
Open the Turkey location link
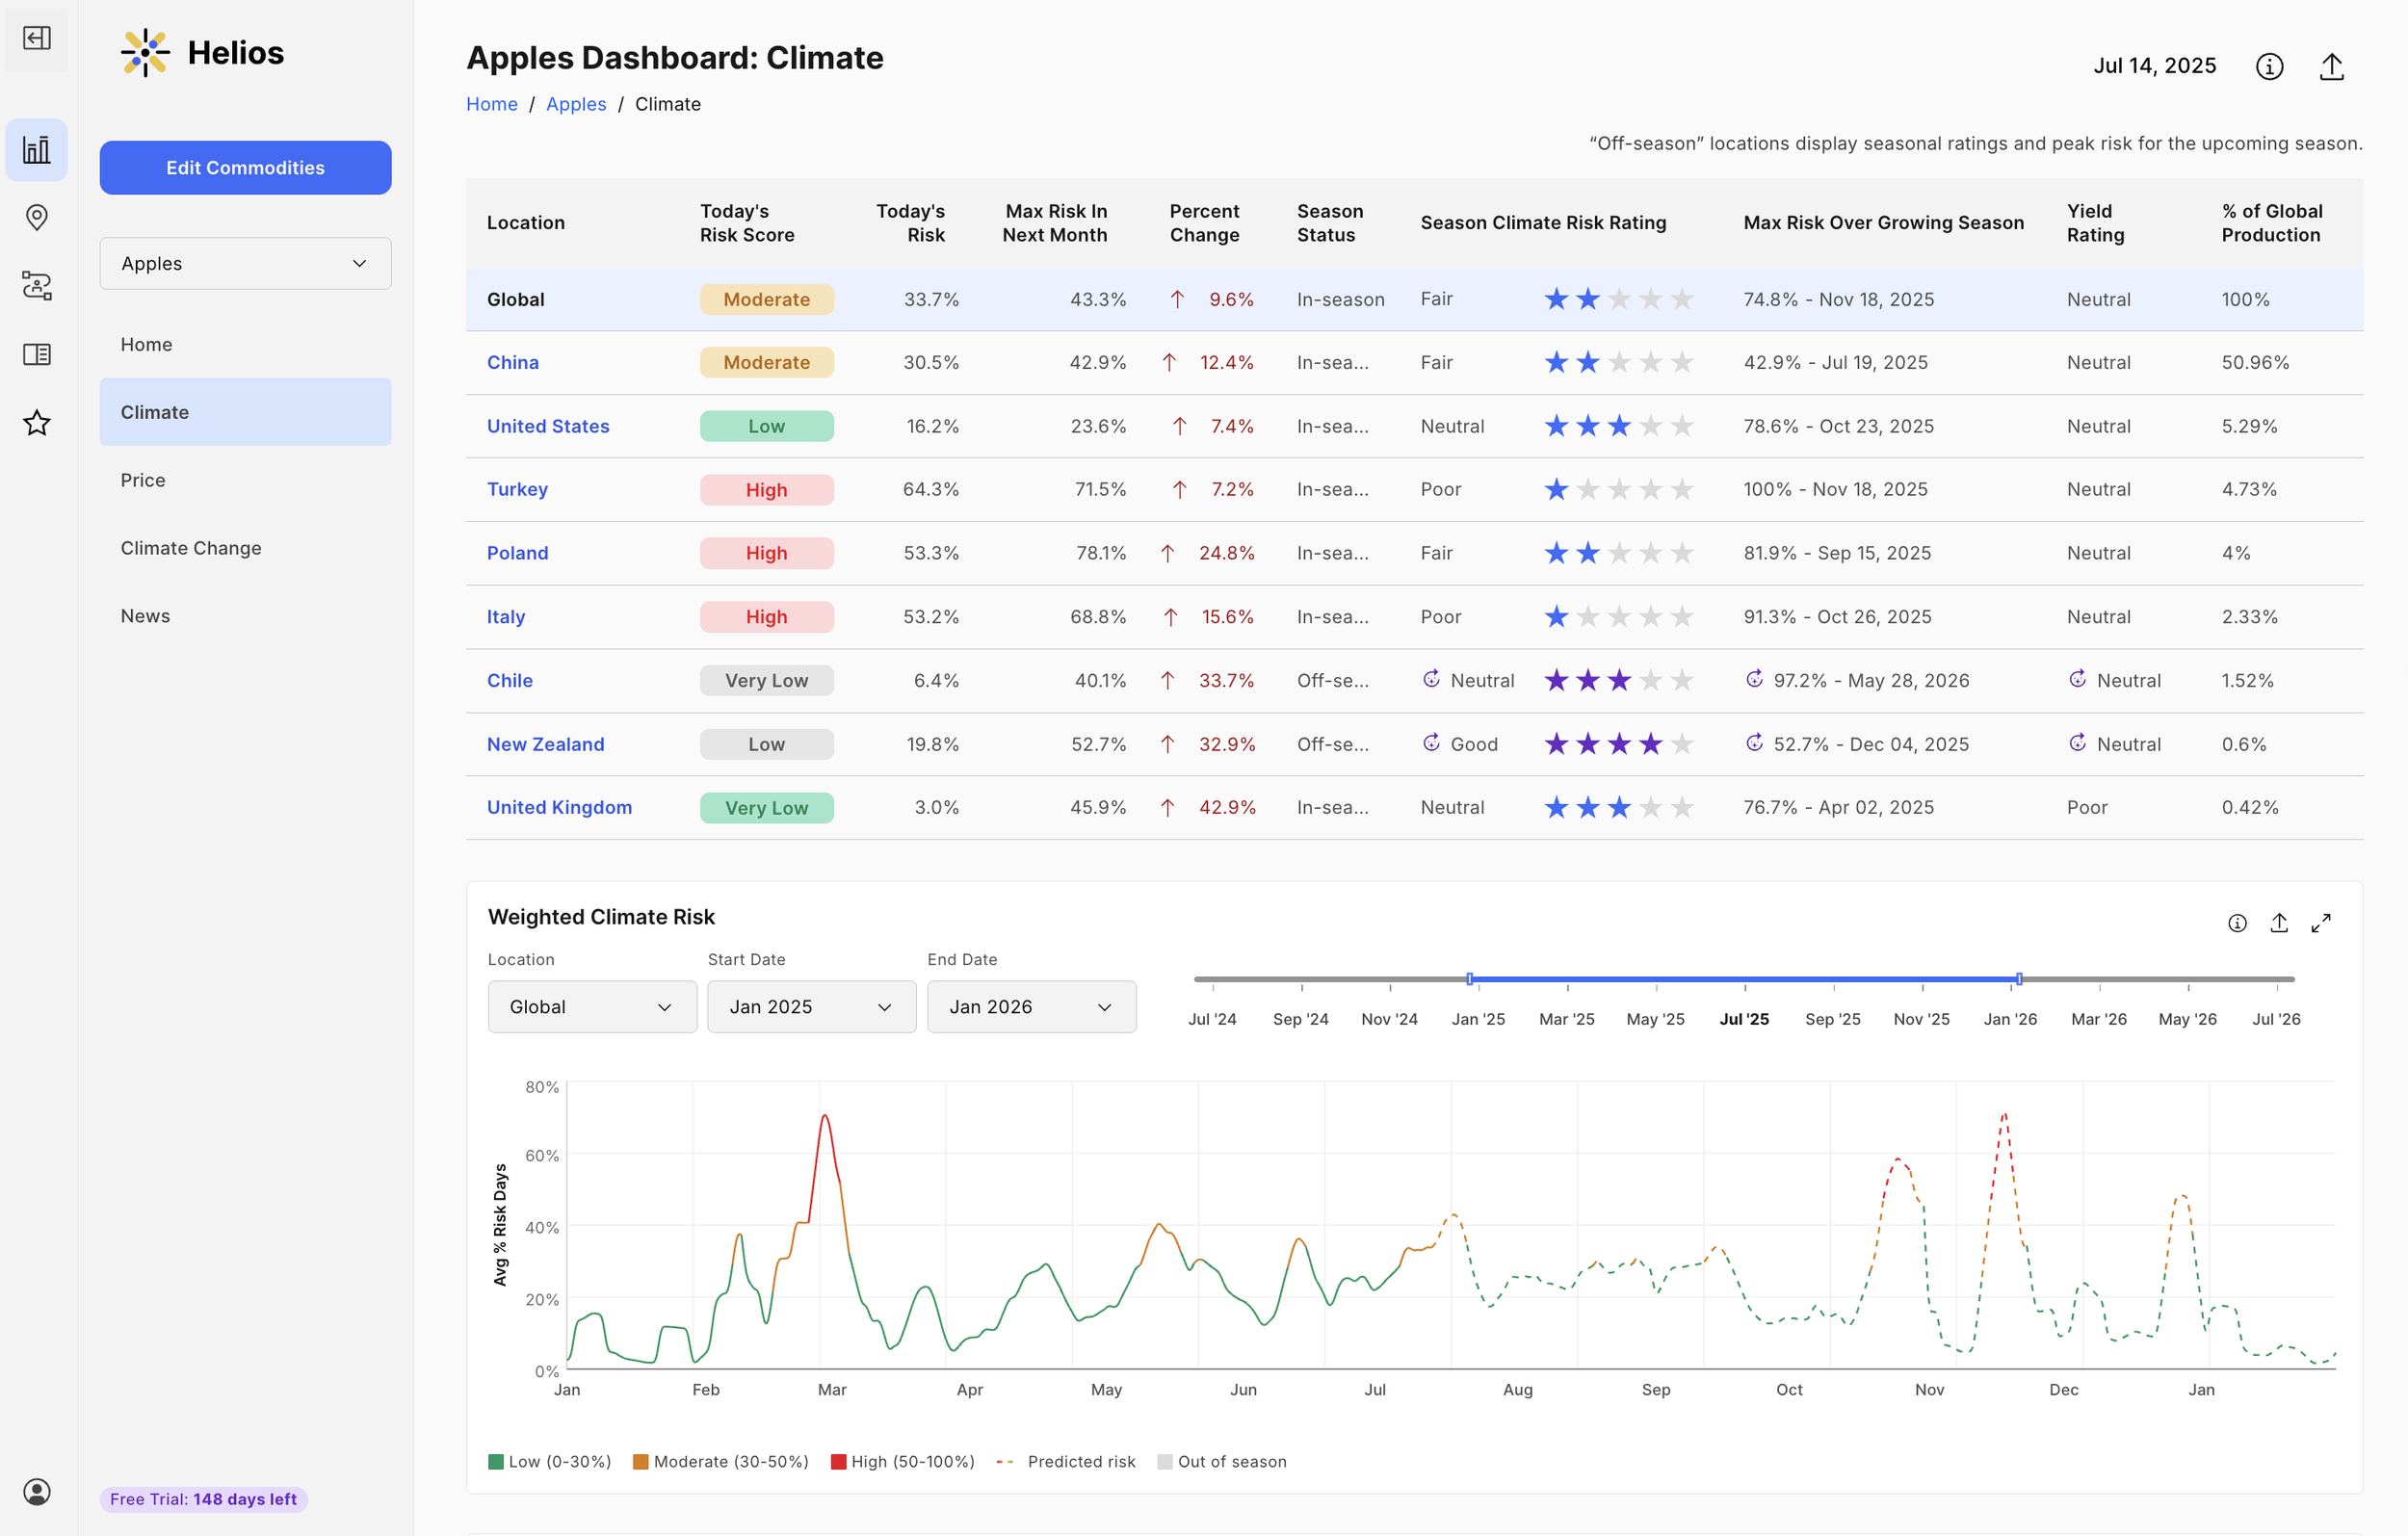point(517,489)
